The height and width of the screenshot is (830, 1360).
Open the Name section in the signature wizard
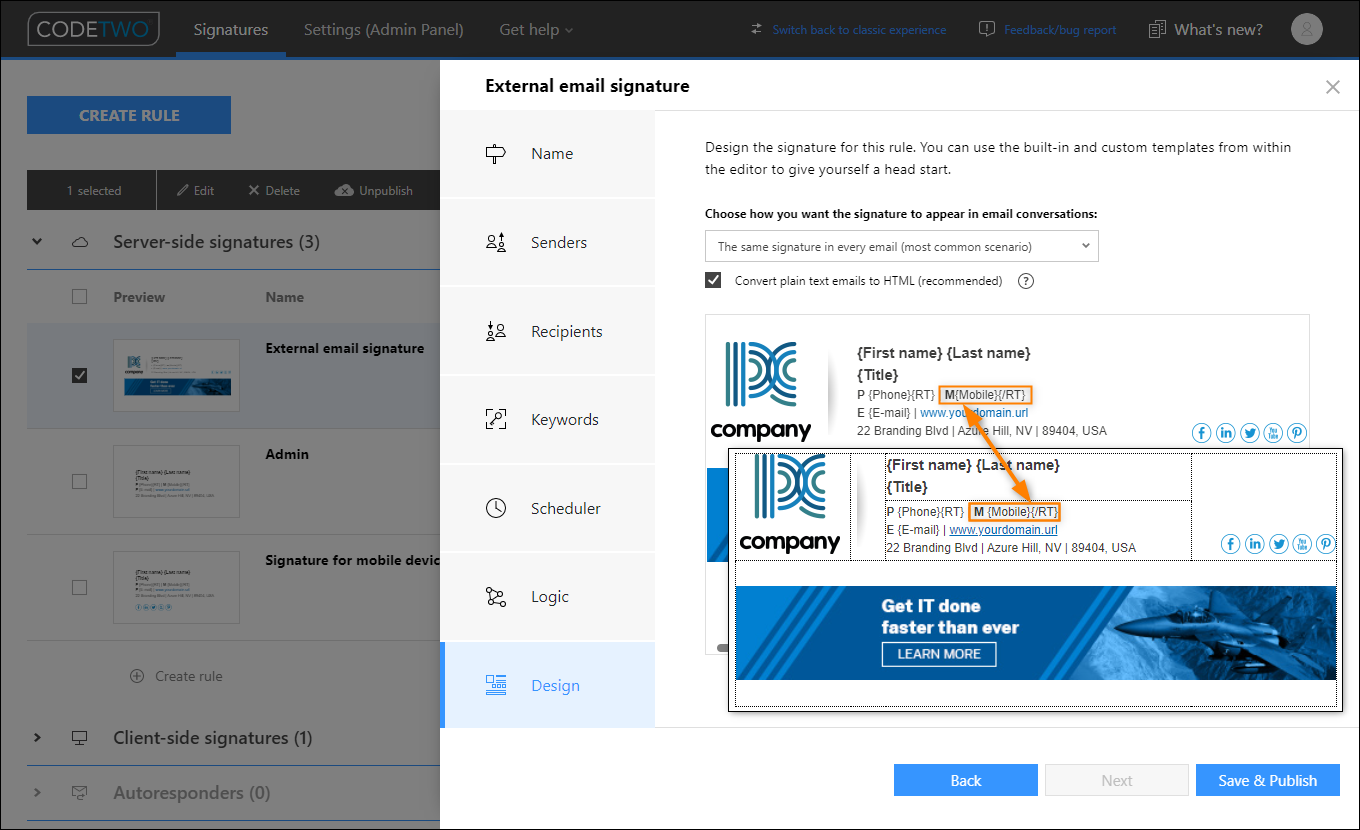(552, 153)
